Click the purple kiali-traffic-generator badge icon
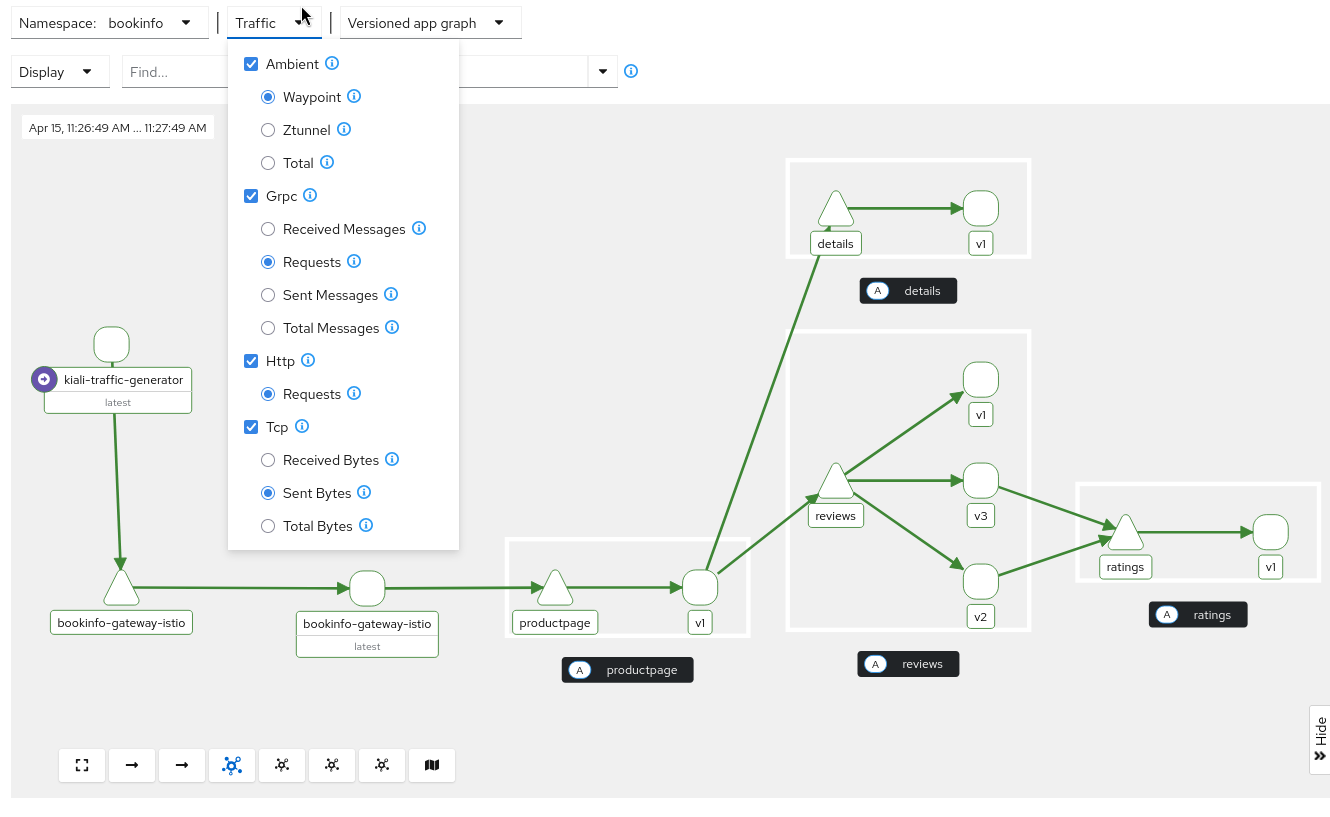 44,379
